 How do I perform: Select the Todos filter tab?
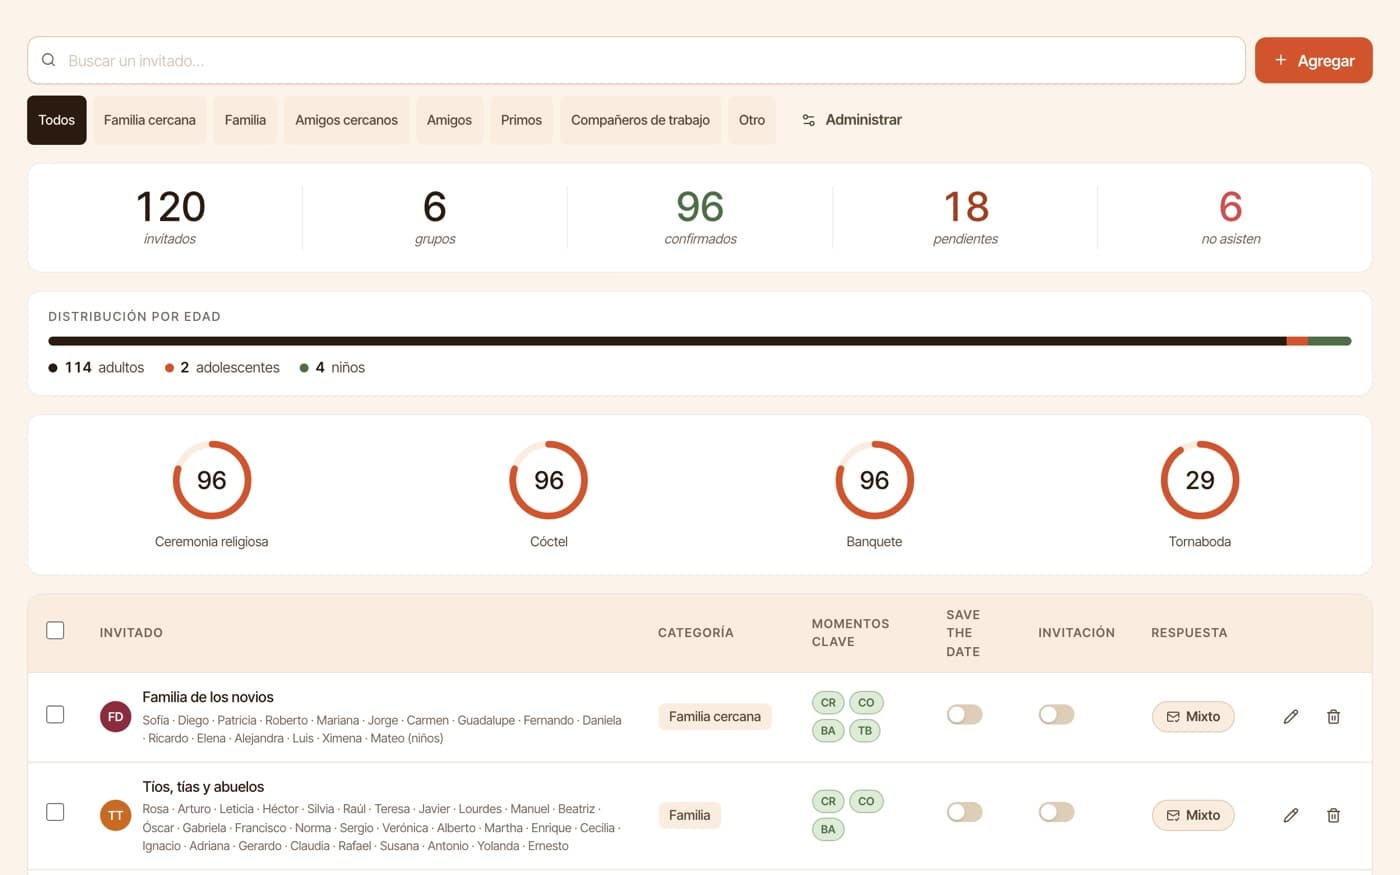point(57,120)
